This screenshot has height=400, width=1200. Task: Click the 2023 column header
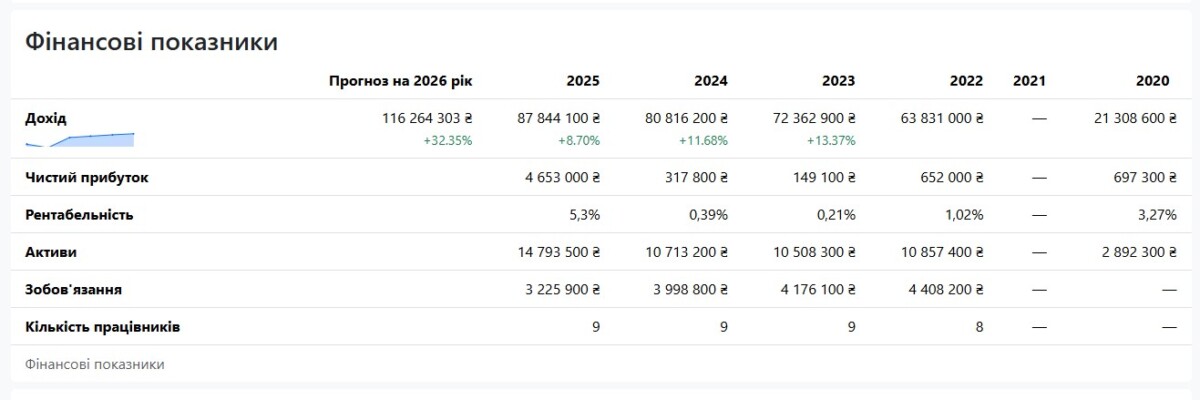(838, 81)
